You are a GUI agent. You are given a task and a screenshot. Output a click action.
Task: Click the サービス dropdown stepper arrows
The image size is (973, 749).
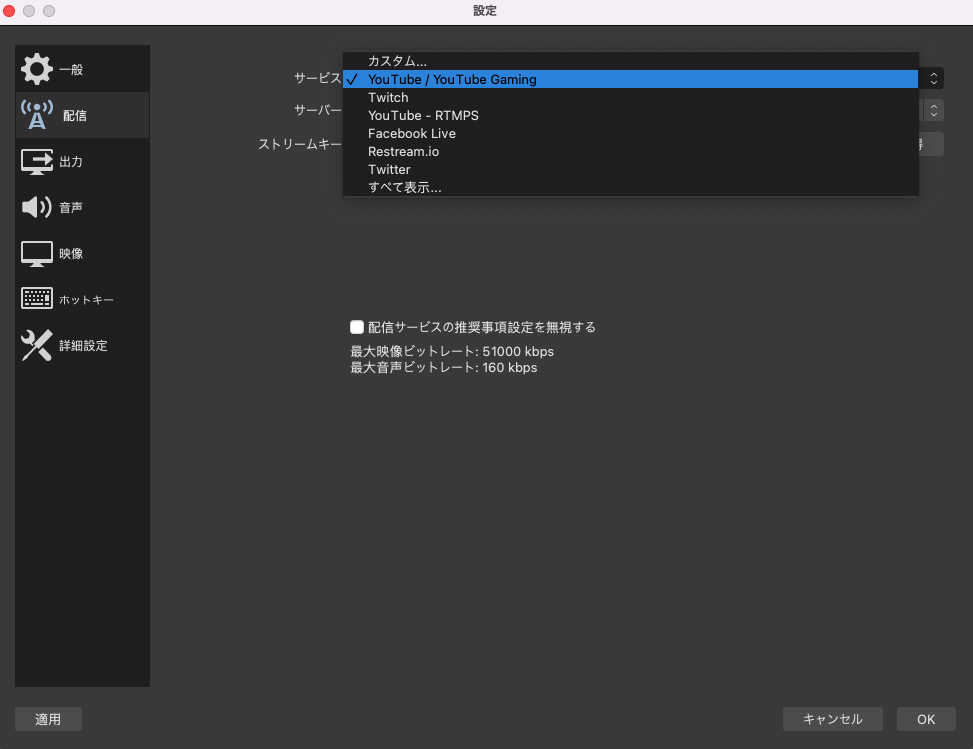click(x=933, y=78)
